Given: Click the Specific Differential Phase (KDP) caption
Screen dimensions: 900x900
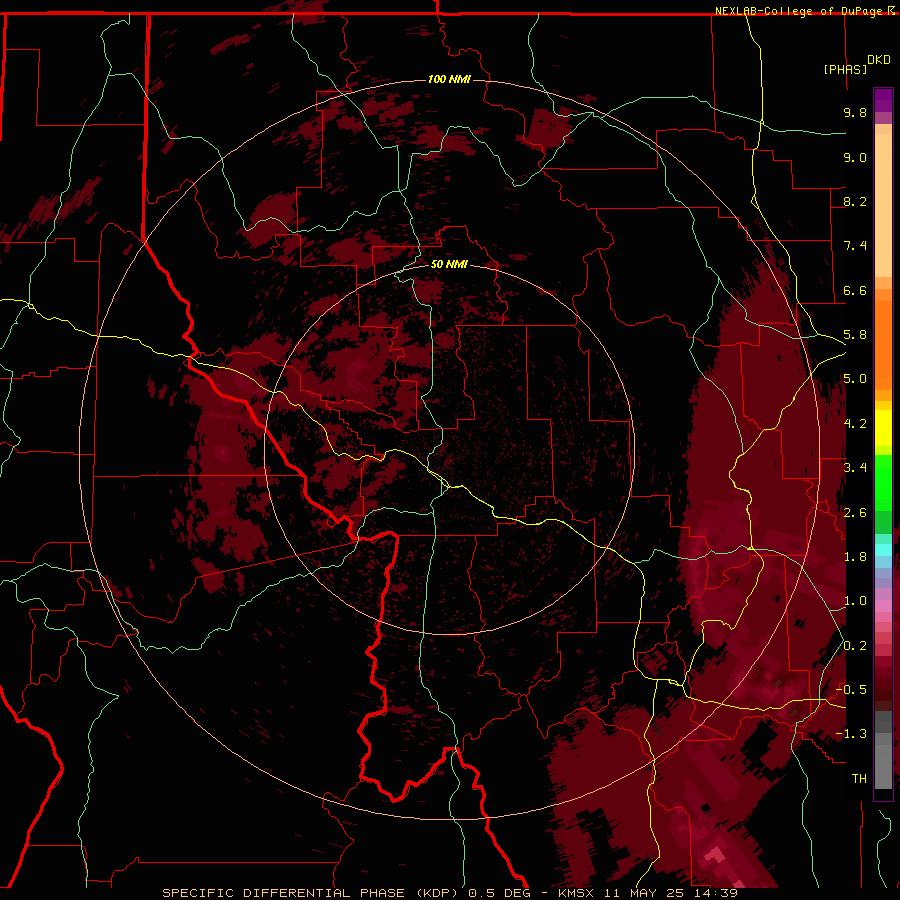Looking at the screenshot, I should tap(311, 893).
